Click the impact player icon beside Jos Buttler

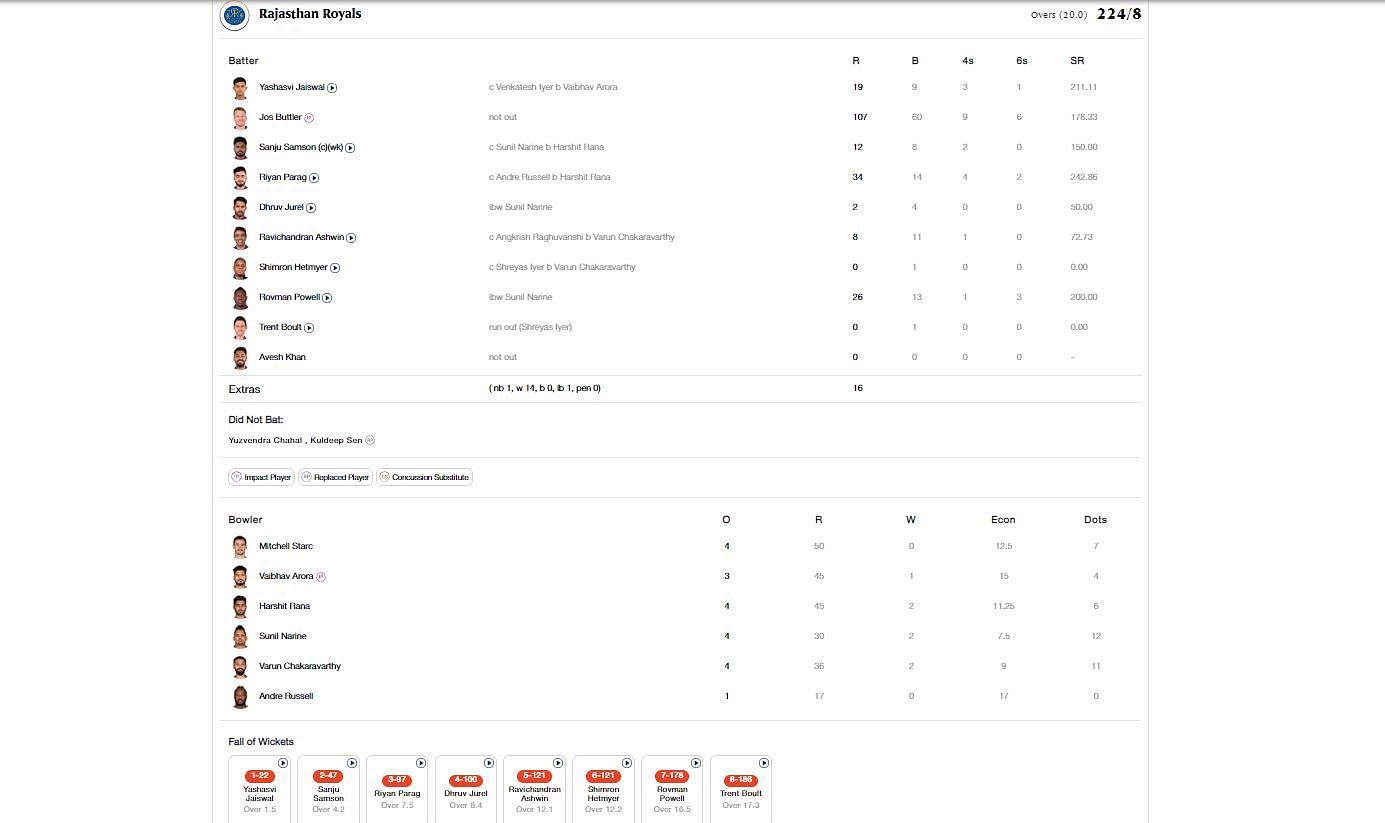(309, 118)
